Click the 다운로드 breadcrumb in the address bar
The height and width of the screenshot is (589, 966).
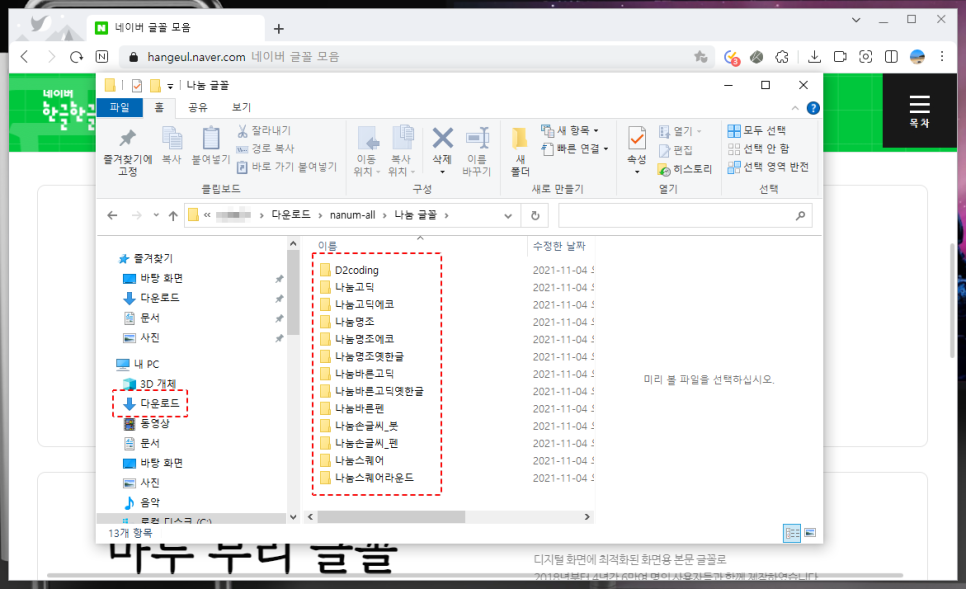(x=291, y=215)
